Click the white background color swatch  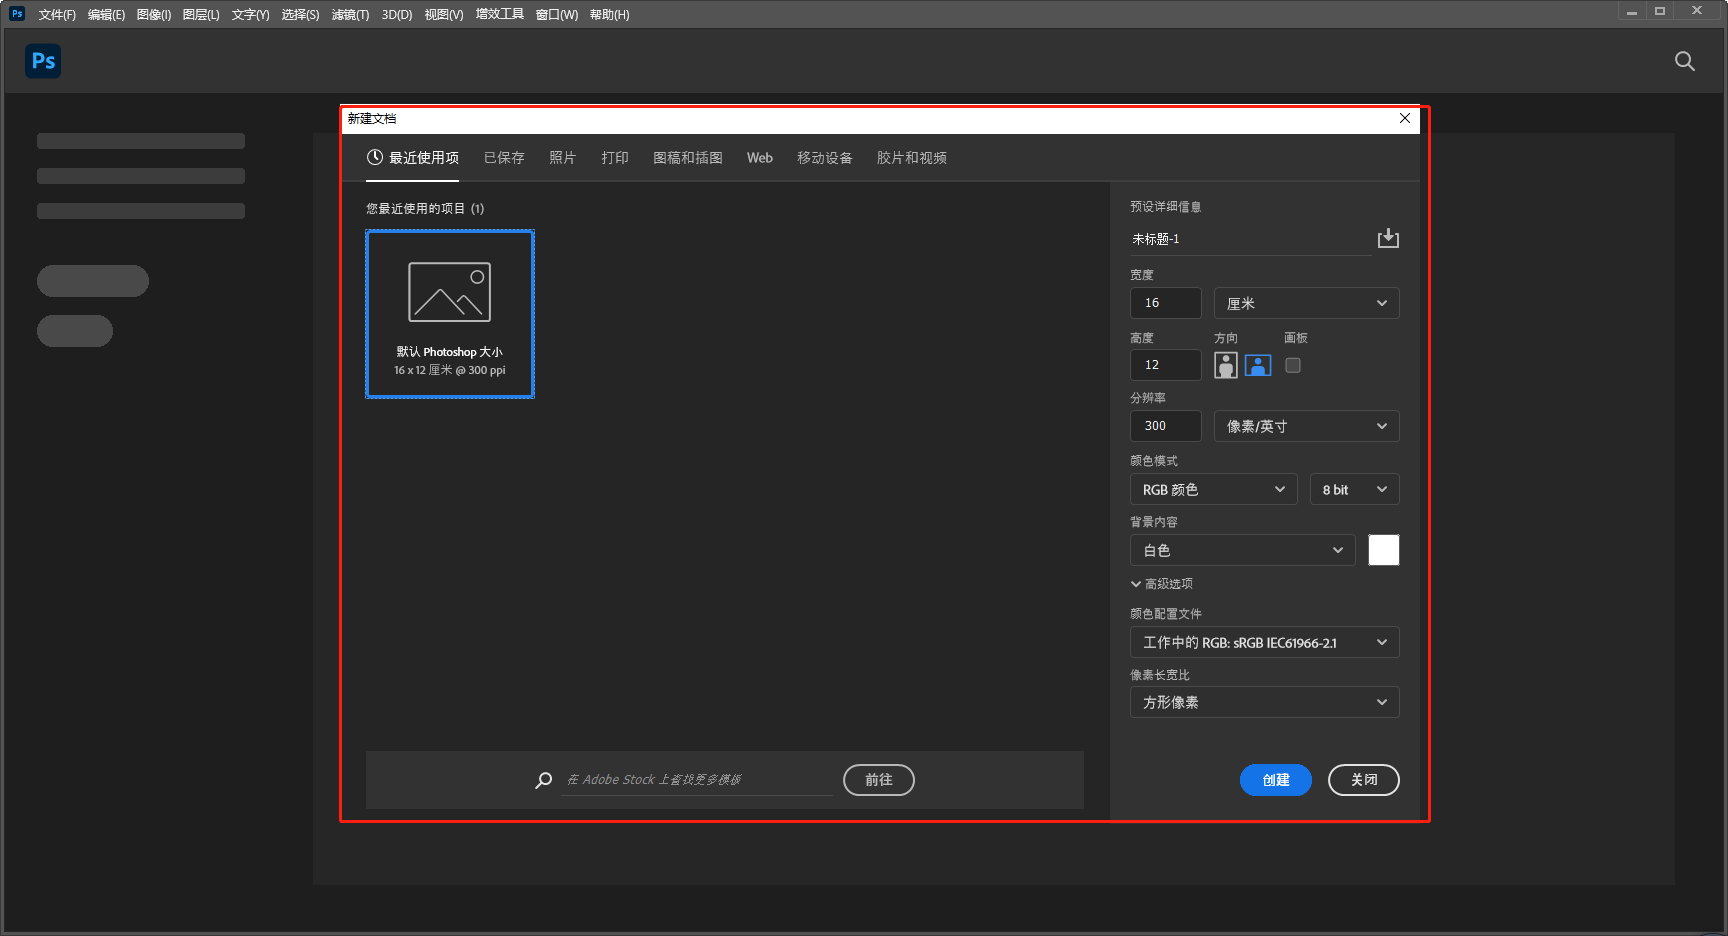point(1383,550)
